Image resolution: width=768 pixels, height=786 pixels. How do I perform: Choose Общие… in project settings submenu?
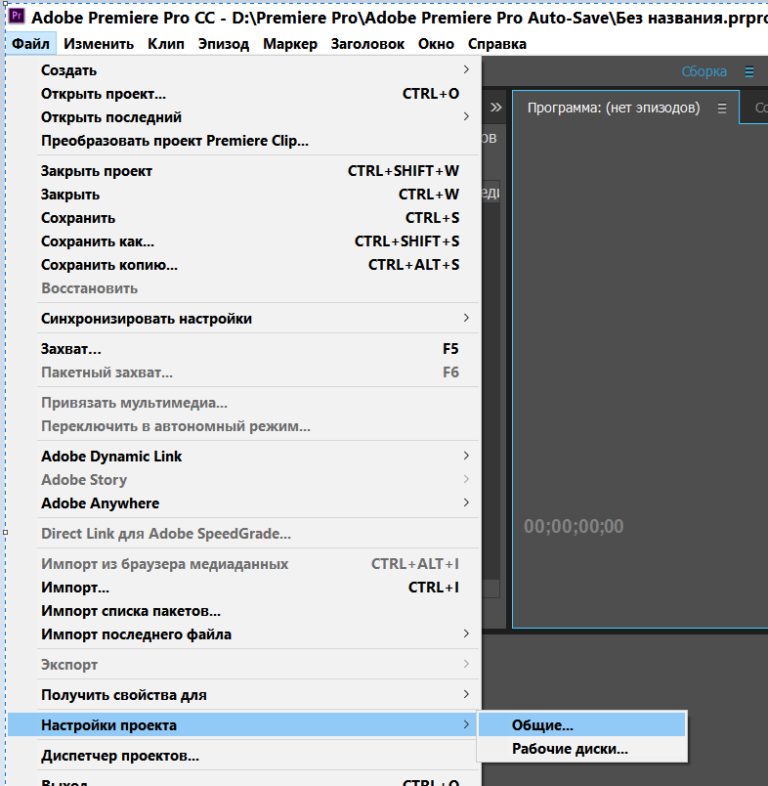click(x=582, y=725)
